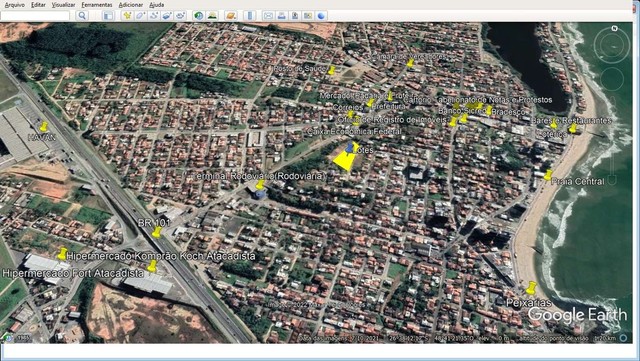640x361 pixels.
Task: Open the planets switcher dropdown
Action: coord(231,16)
